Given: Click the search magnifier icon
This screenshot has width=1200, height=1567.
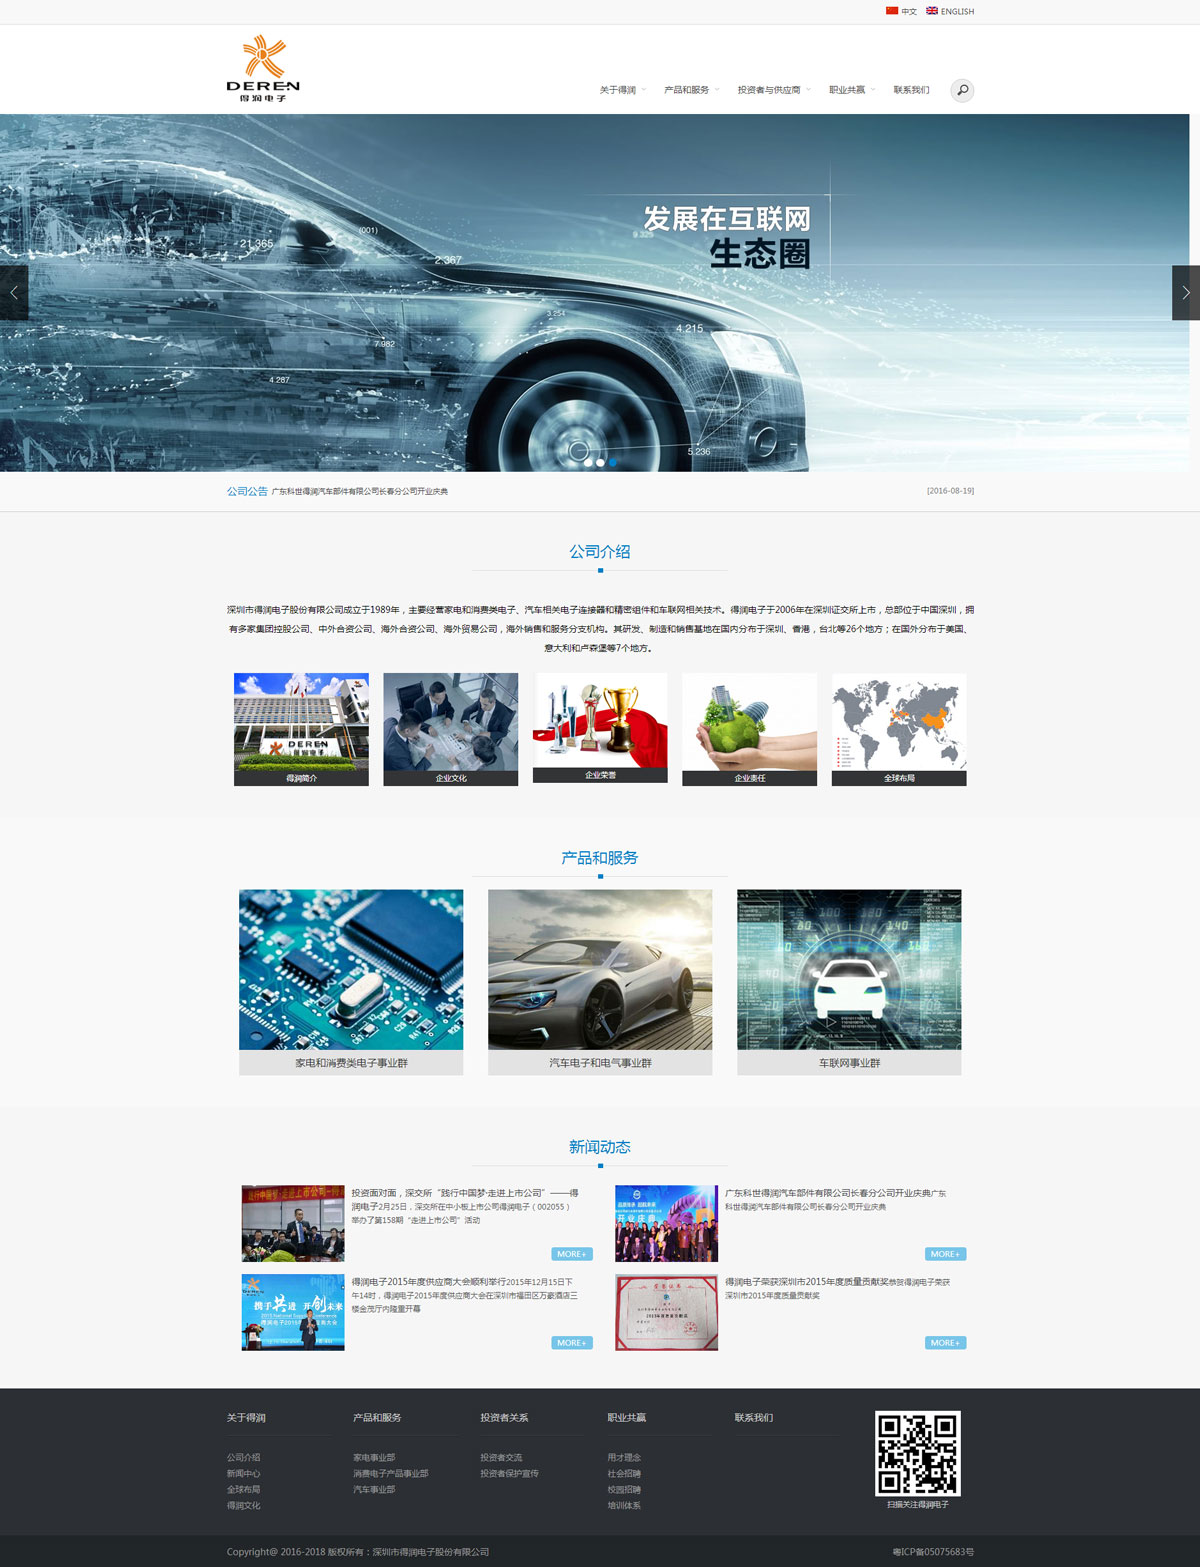Looking at the screenshot, I should (x=962, y=90).
